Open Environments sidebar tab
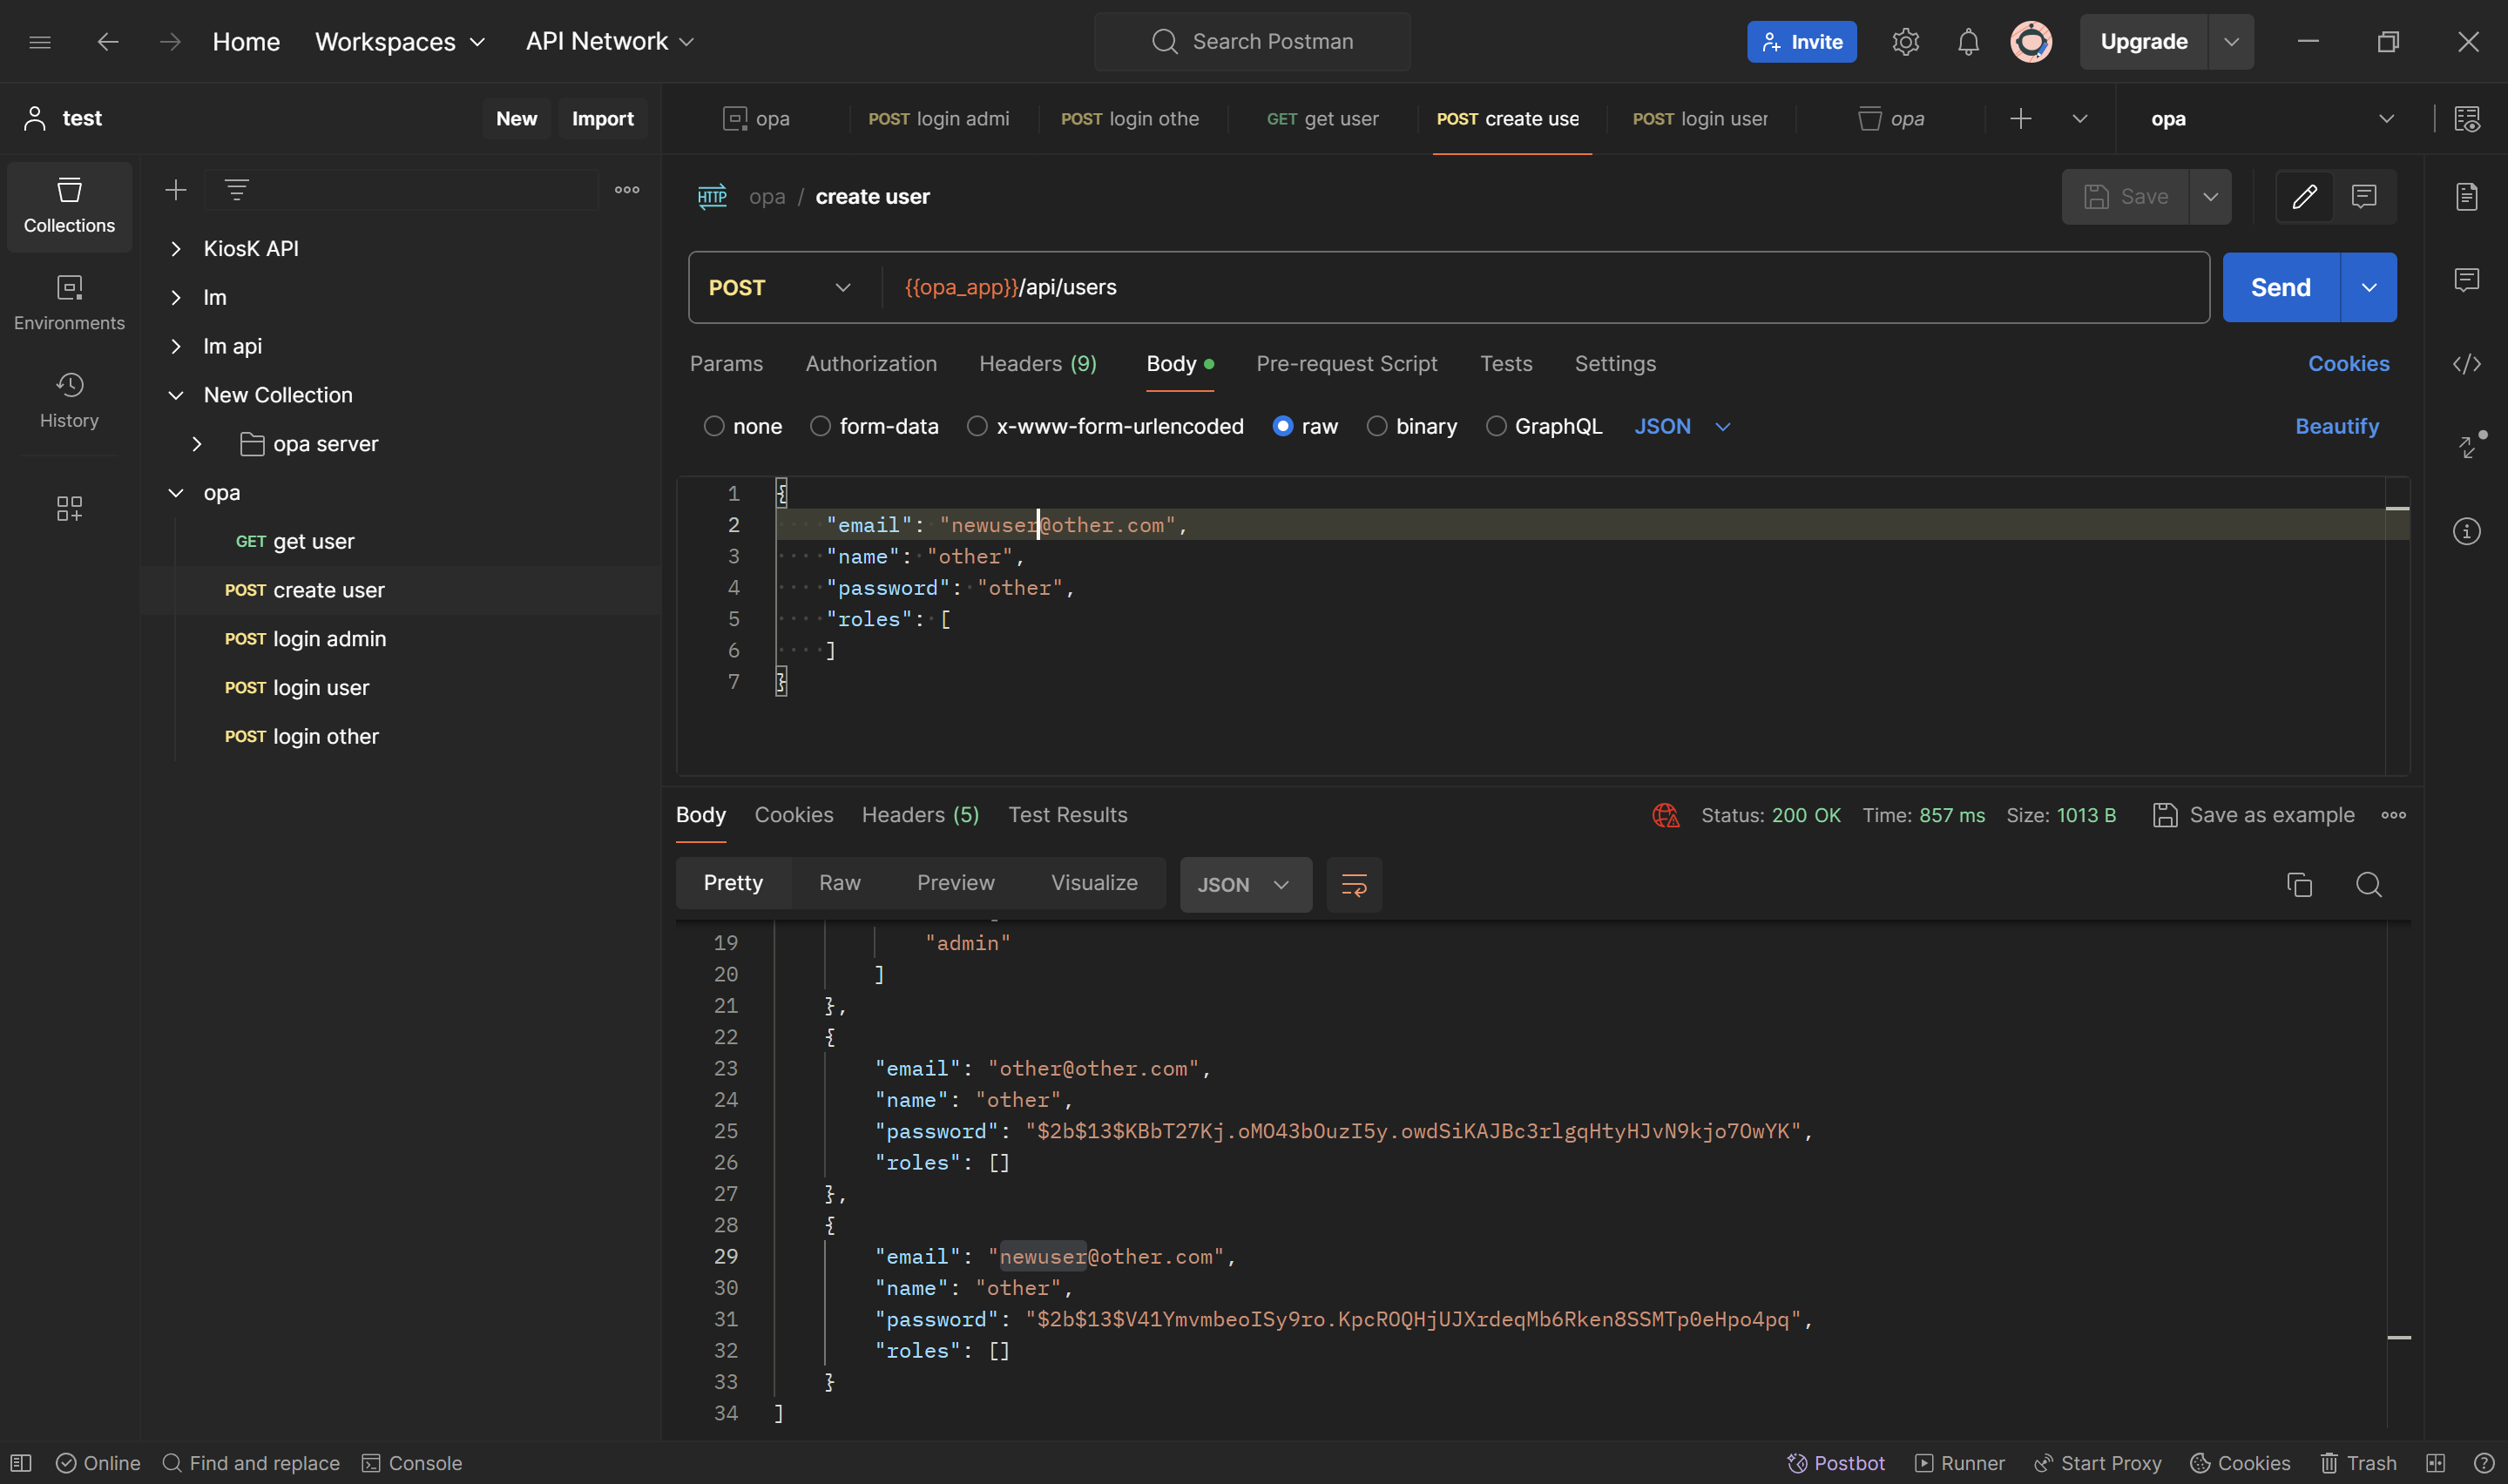 [69, 303]
